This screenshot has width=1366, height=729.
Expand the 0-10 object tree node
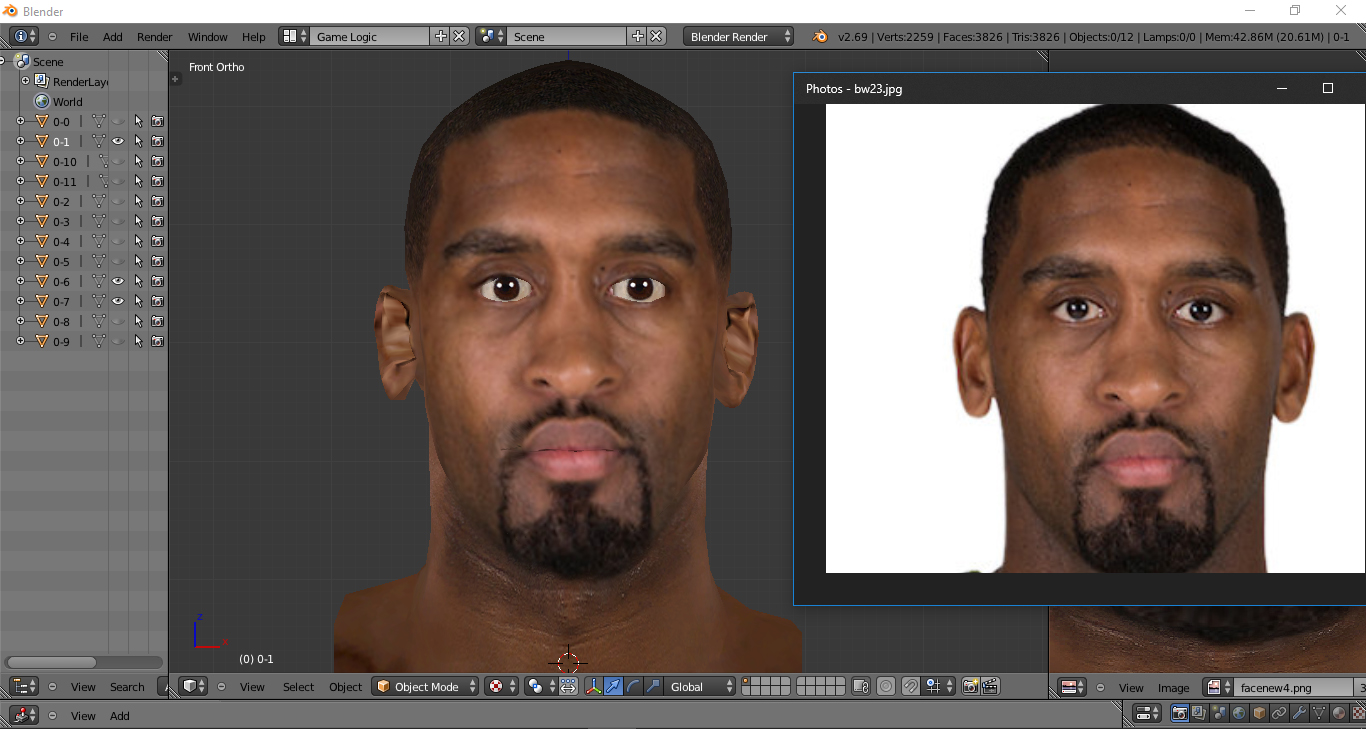[20, 161]
